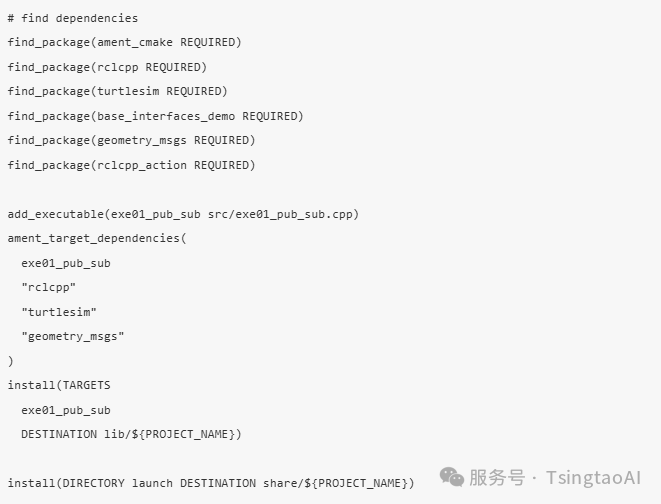This screenshot has width=661, height=504.
Task: Click the 服务号 watermark label
Action: 497,478
